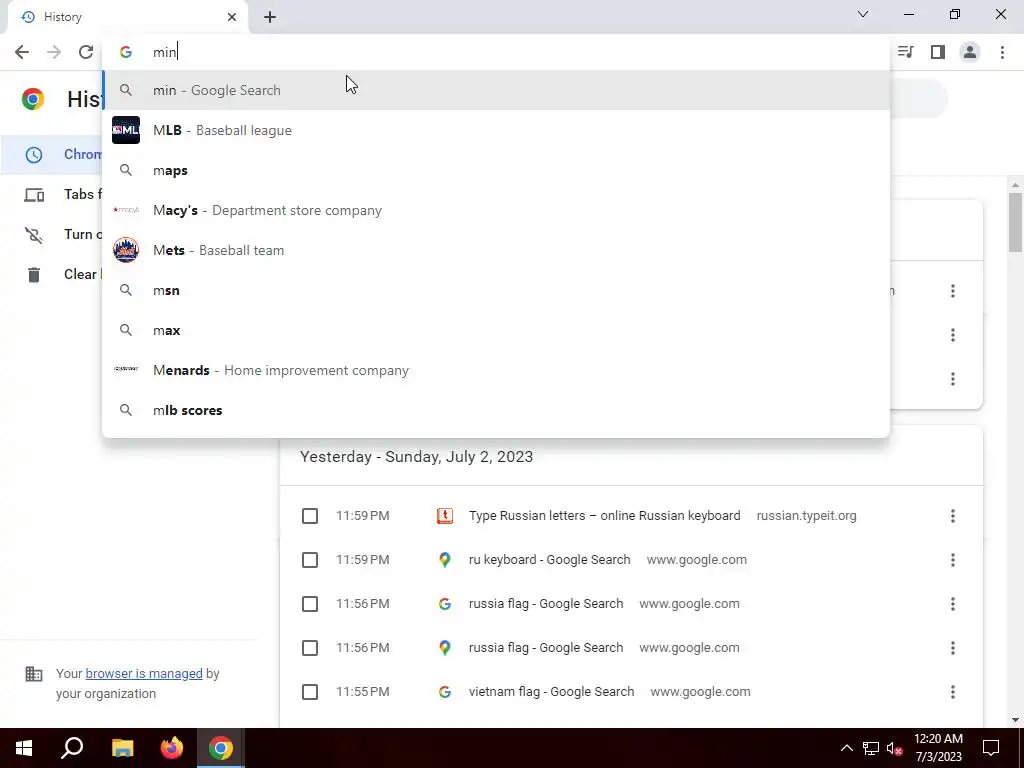Open Chrome's three-dot main menu
The height and width of the screenshot is (768, 1024).
pyautogui.click(x=1002, y=52)
